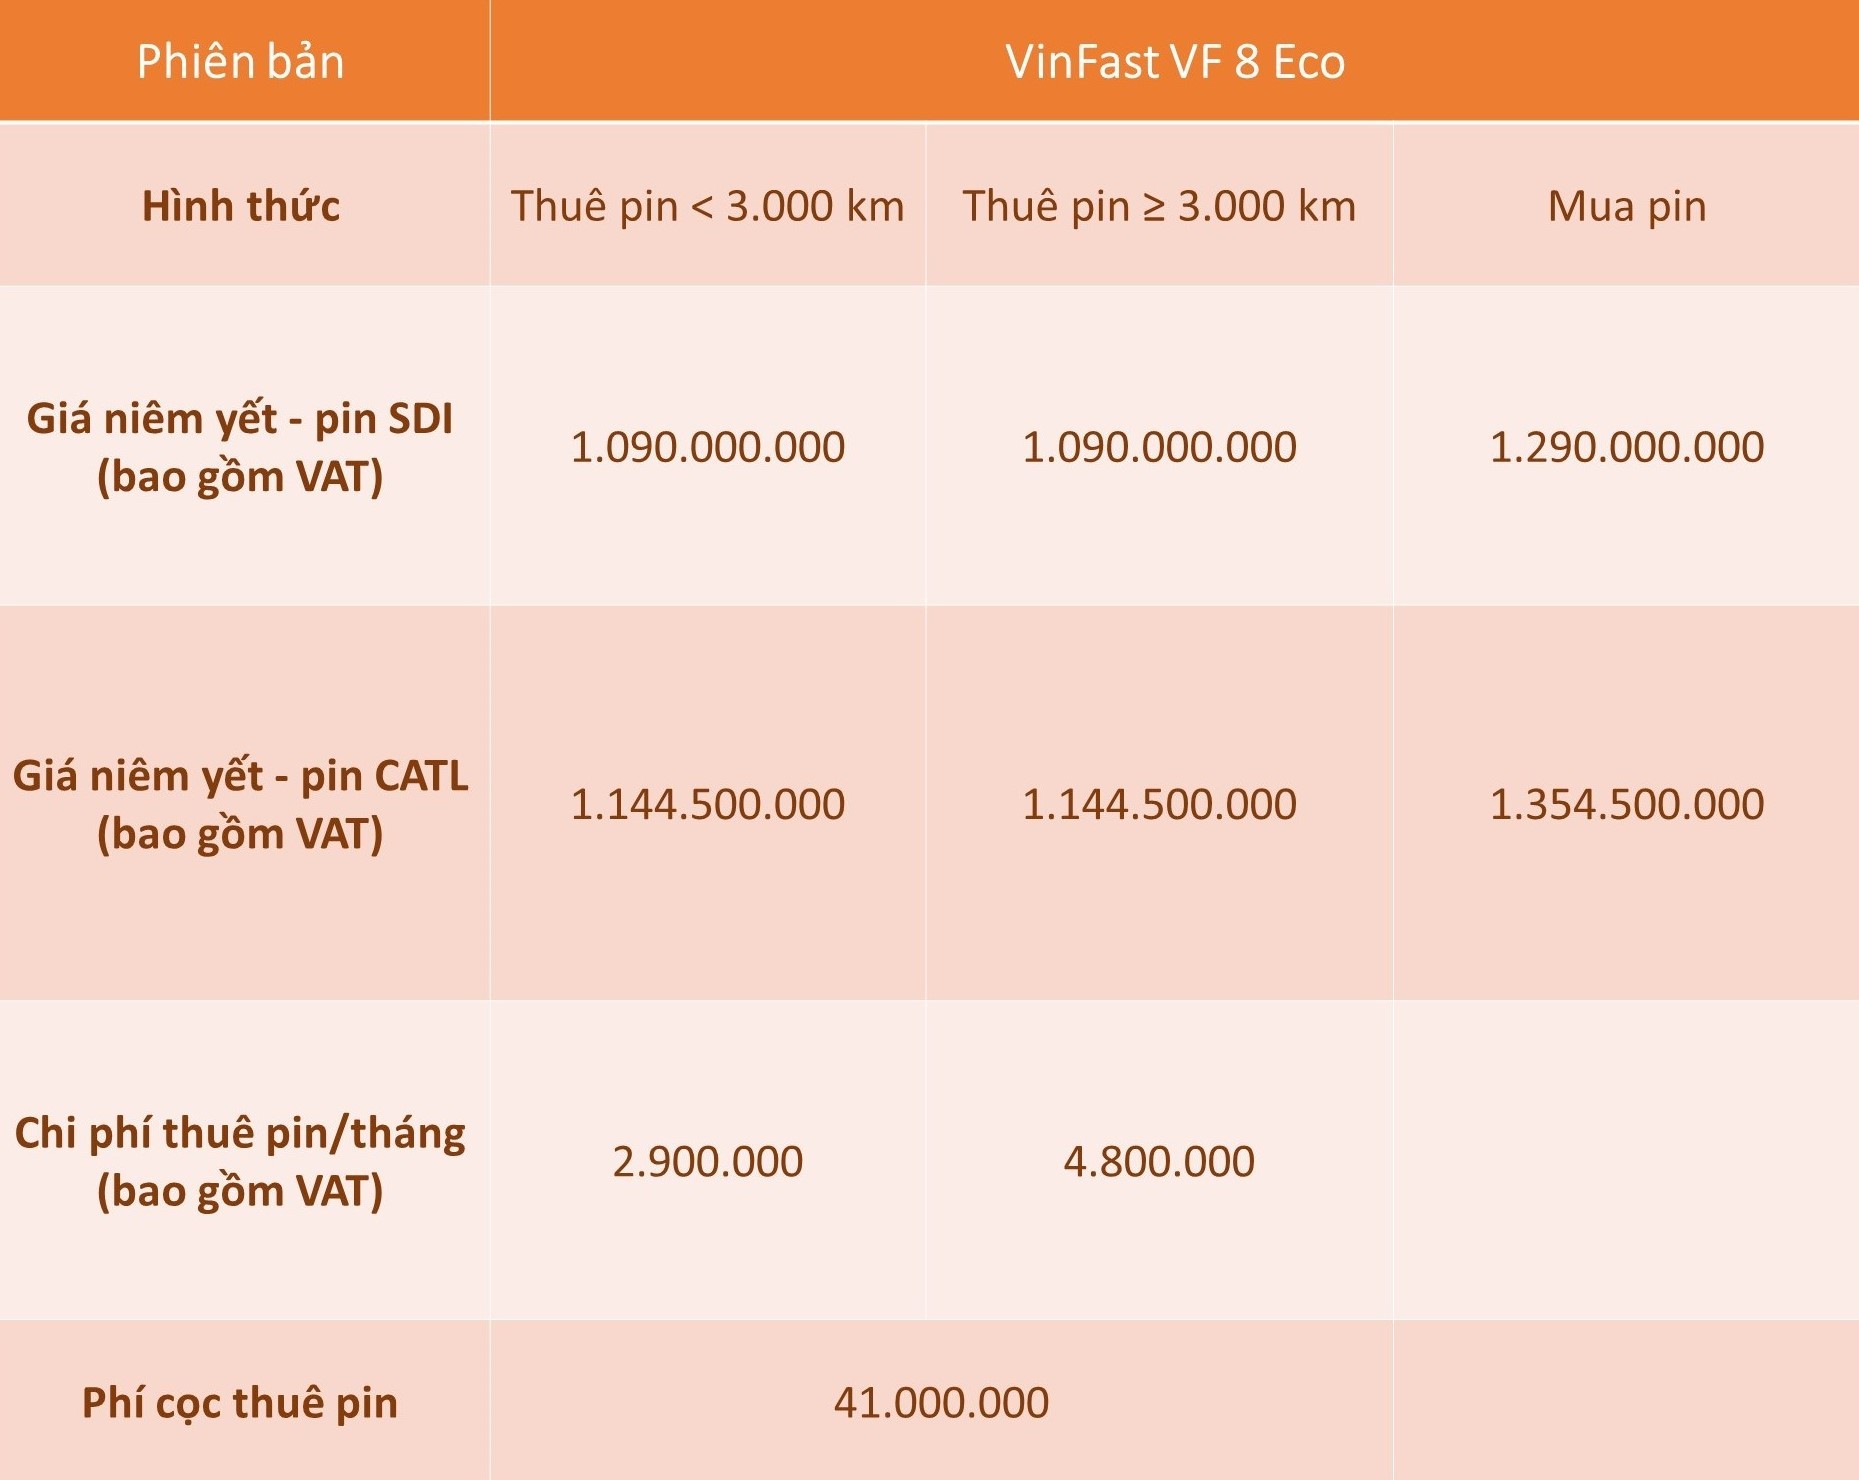Click the "Thuê pin ≥ 3.000 km" column heading
The height and width of the screenshot is (1480, 1859).
coord(1159,206)
